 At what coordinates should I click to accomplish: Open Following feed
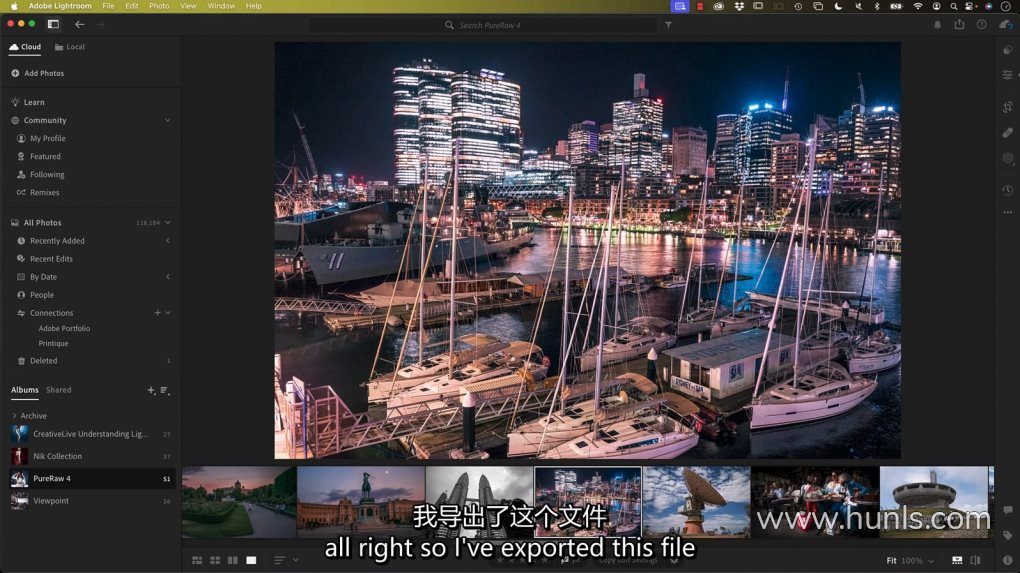click(x=40, y=175)
